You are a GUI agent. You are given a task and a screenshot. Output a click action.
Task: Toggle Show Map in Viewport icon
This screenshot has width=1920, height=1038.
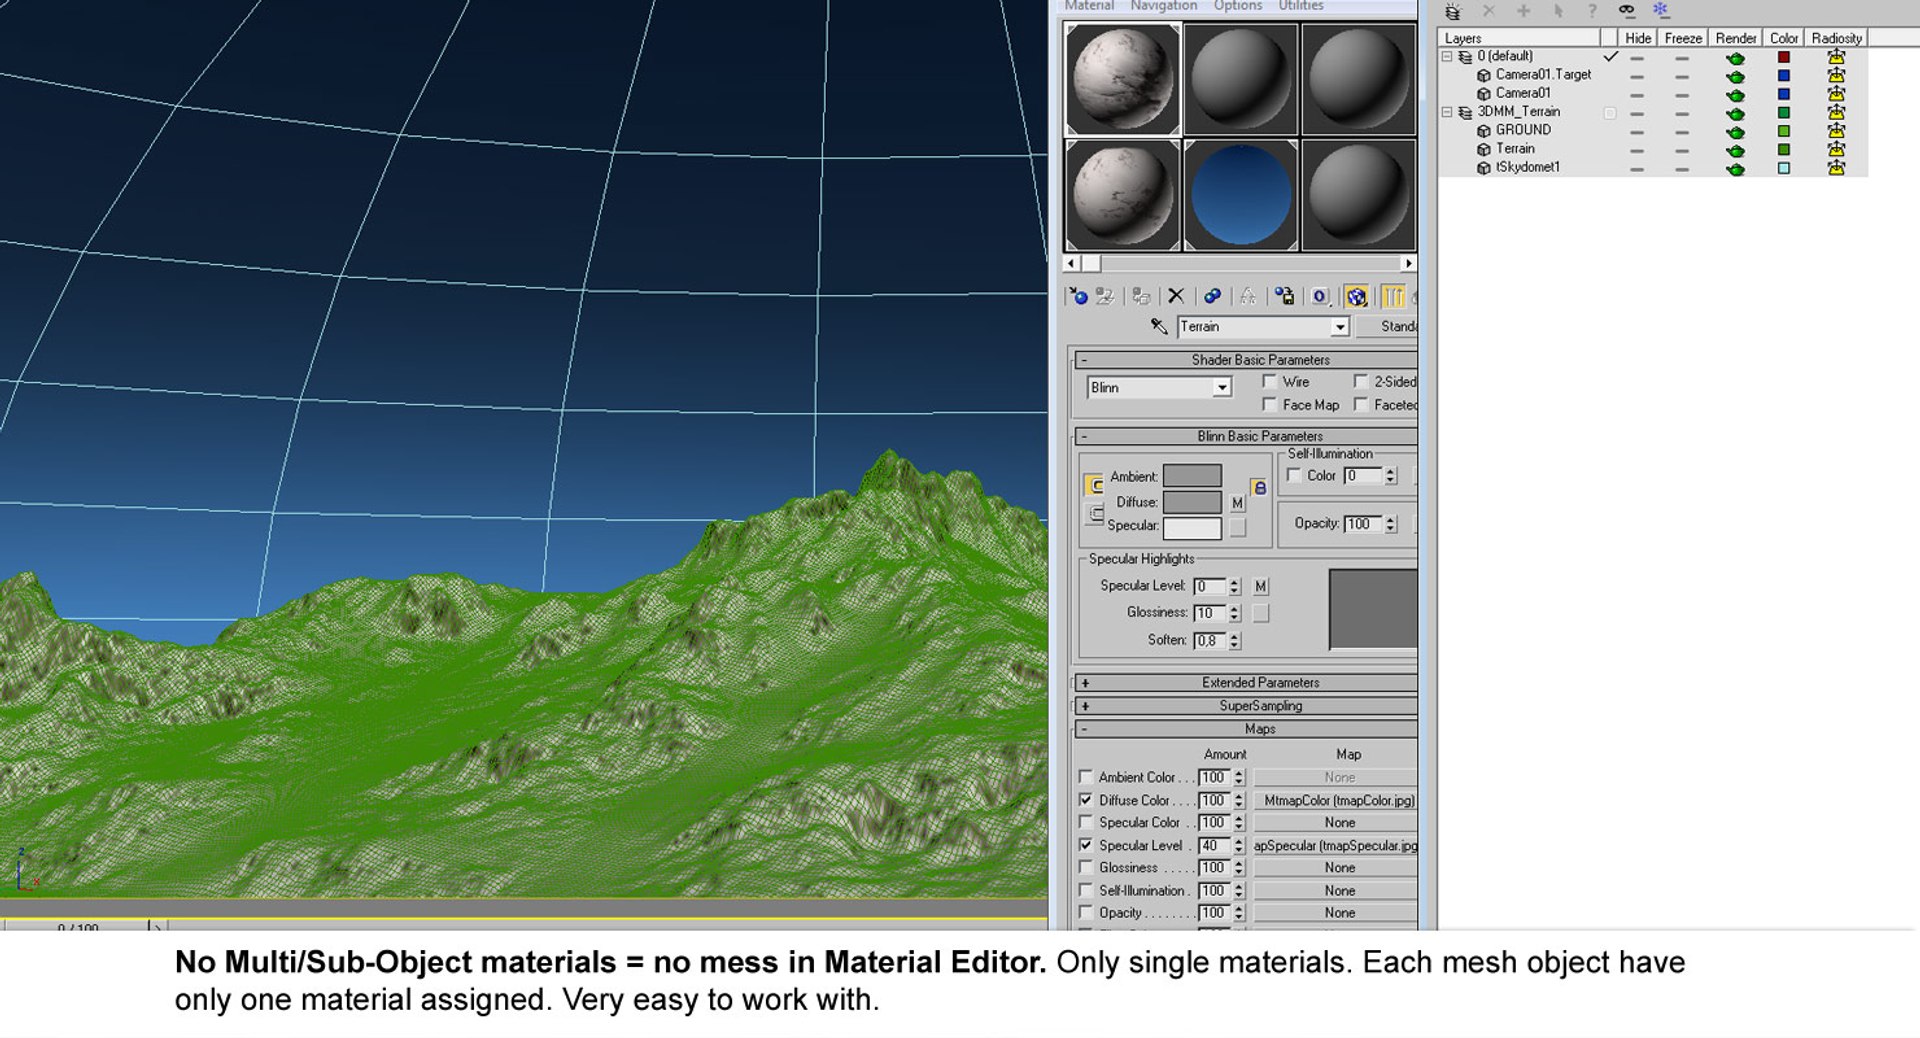coord(1356,296)
